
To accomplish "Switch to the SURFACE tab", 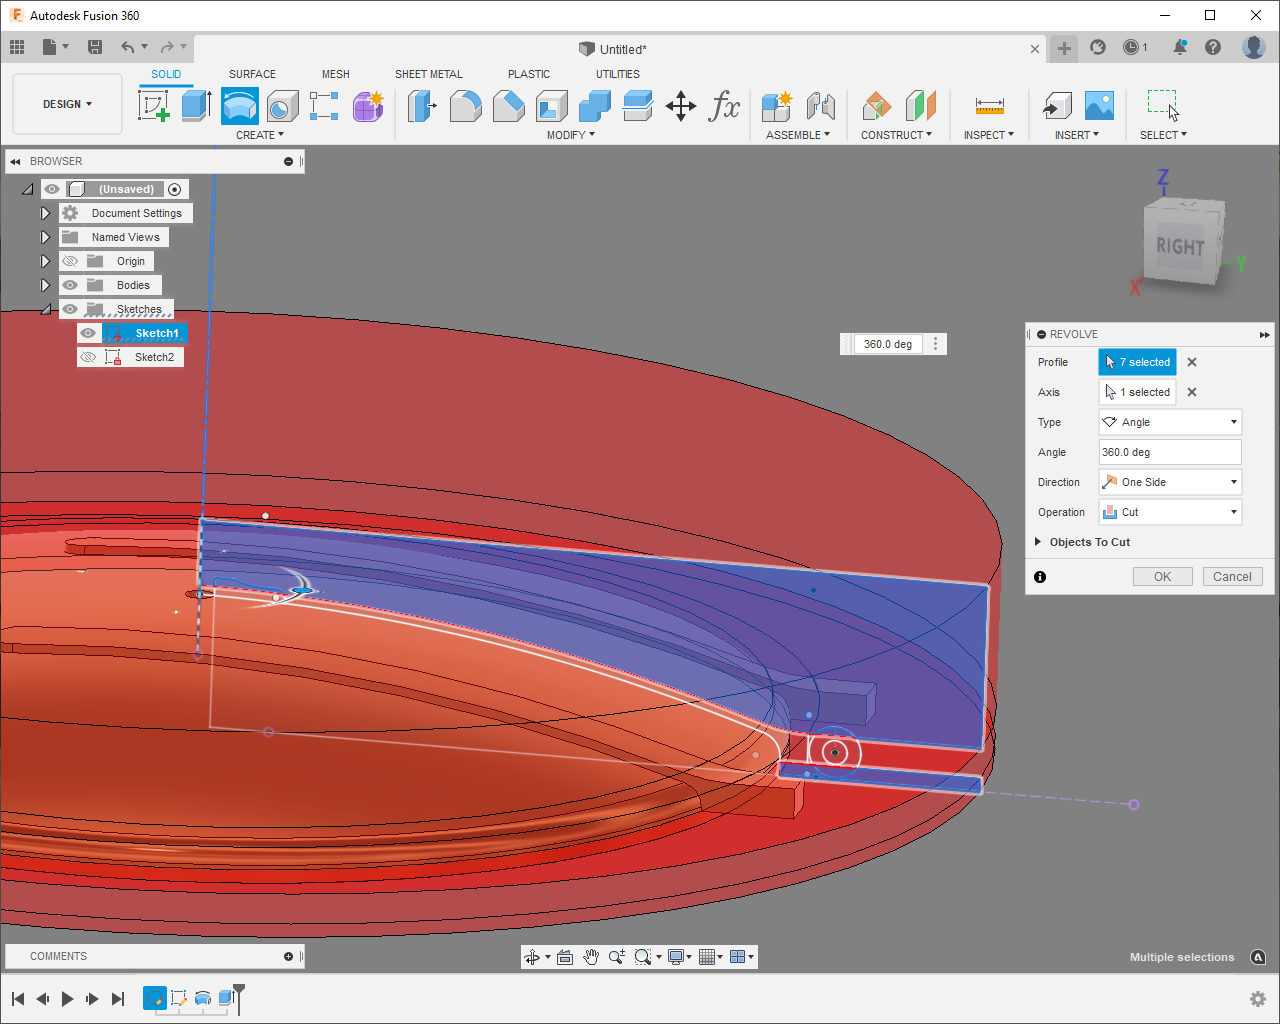I will click(x=252, y=74).
